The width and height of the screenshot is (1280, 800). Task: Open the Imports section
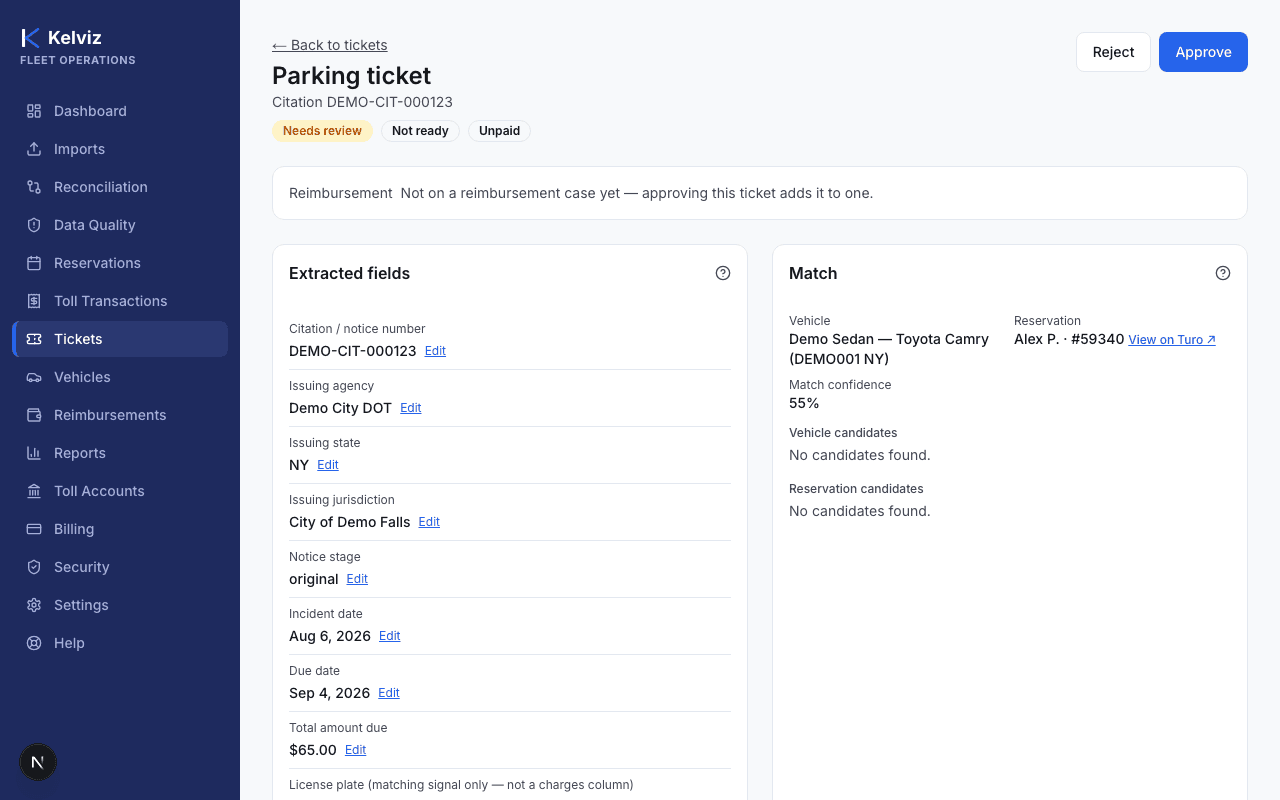click(x=120, y=149)
